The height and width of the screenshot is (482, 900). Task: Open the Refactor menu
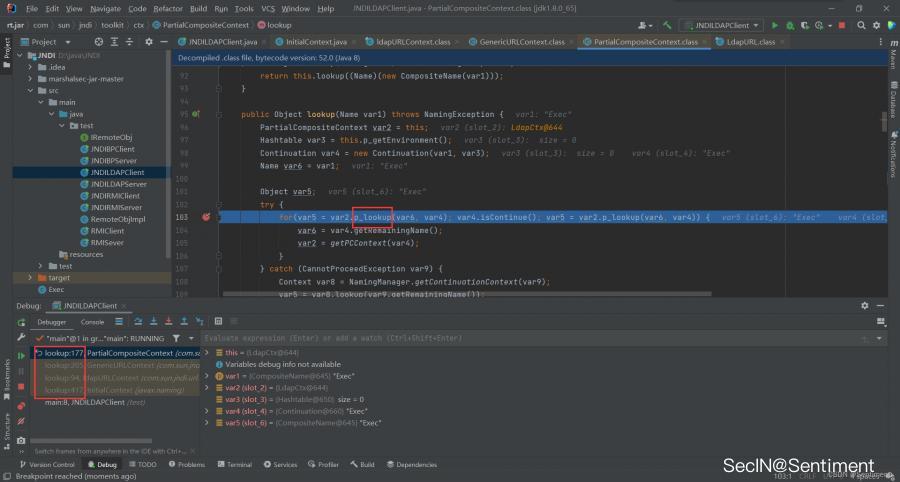168,8
